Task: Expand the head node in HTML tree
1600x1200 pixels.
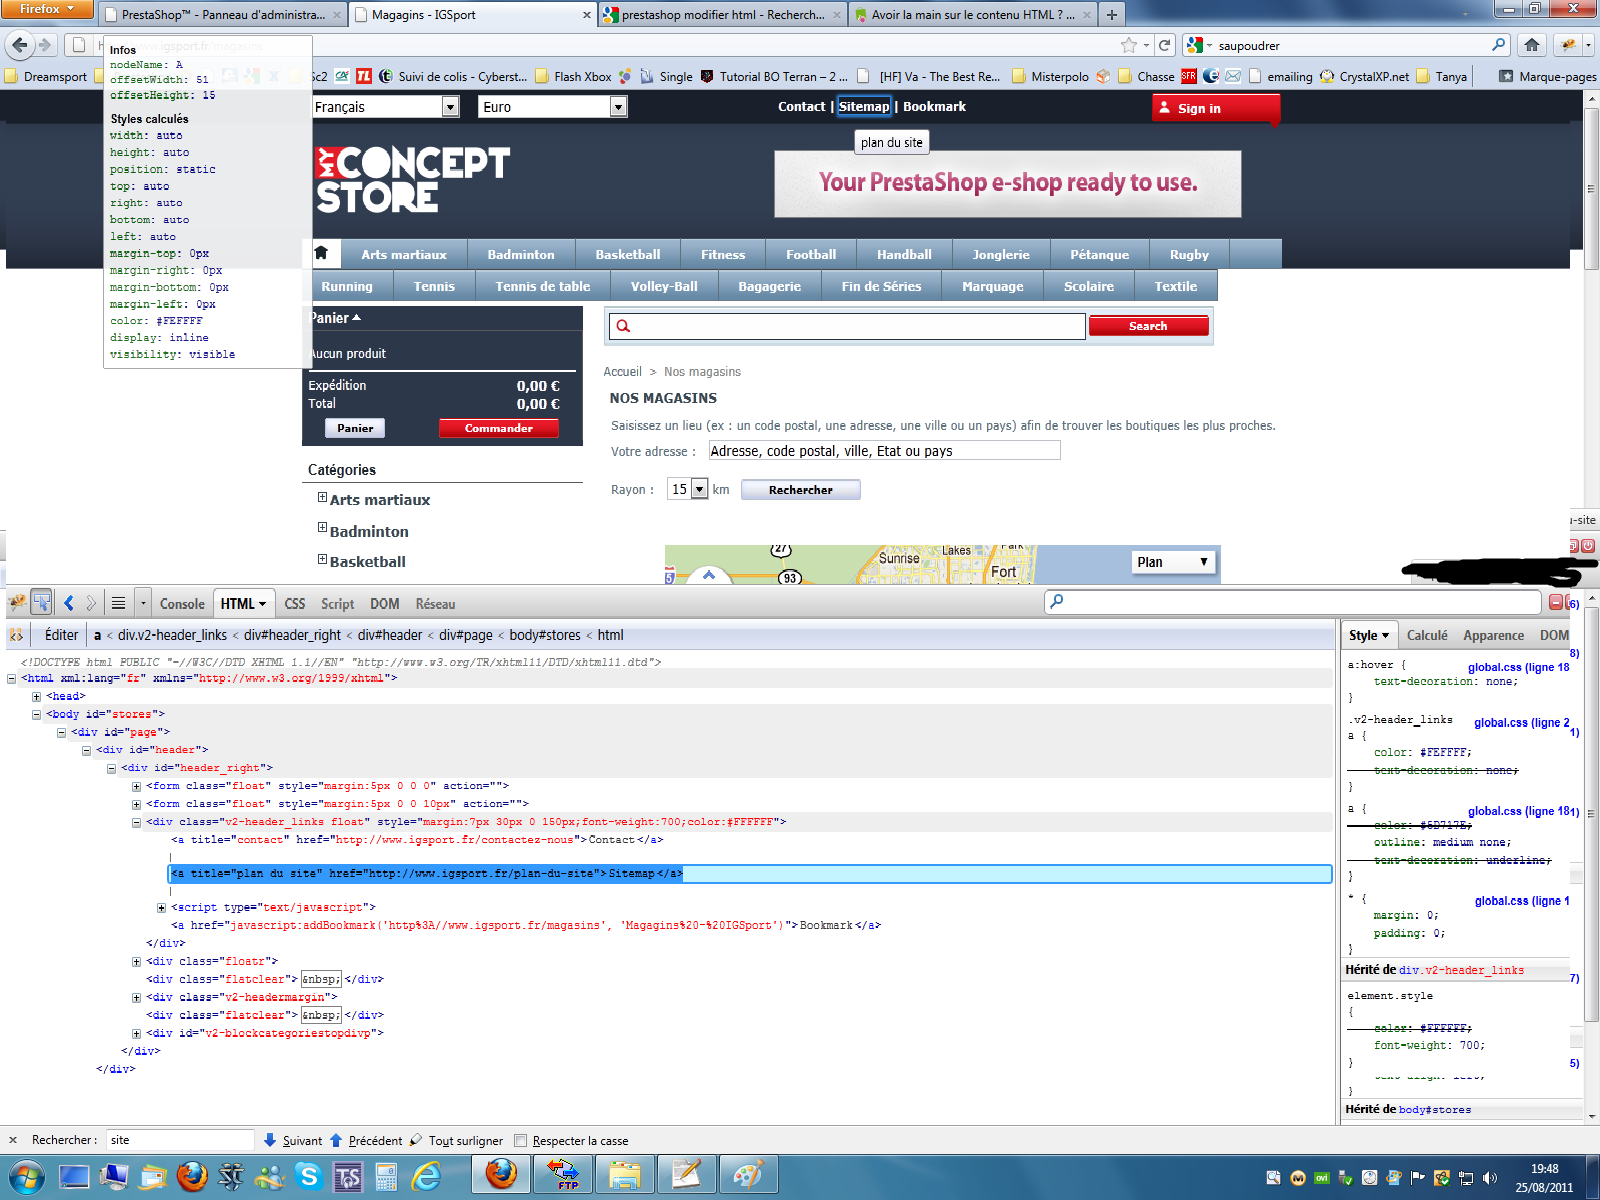Action: (36, 696)
